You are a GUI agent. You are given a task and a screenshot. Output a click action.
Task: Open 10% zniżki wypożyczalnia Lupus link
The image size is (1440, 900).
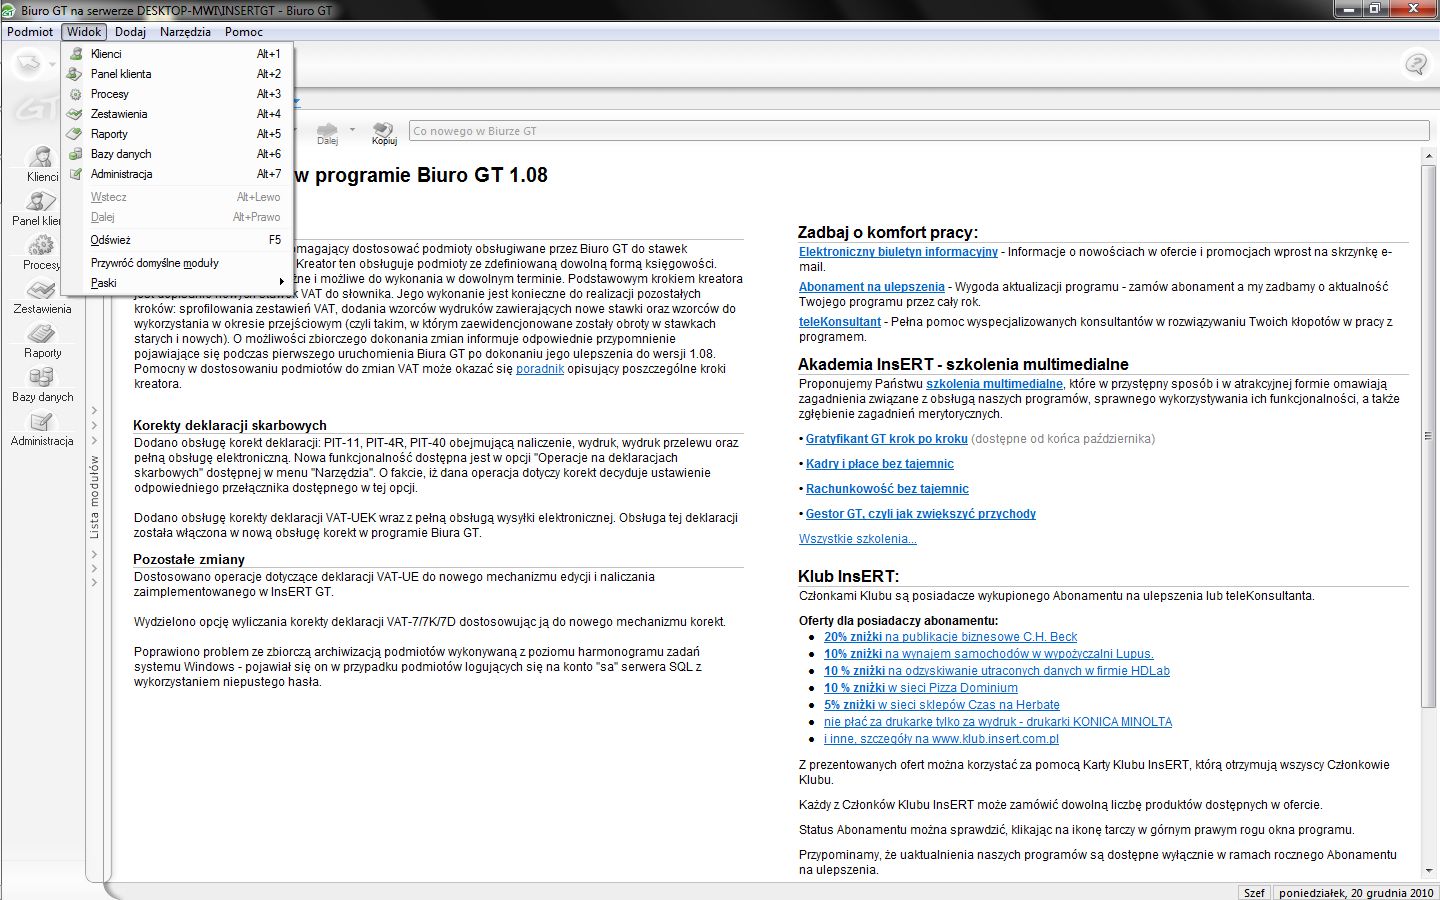click(988, 654)
